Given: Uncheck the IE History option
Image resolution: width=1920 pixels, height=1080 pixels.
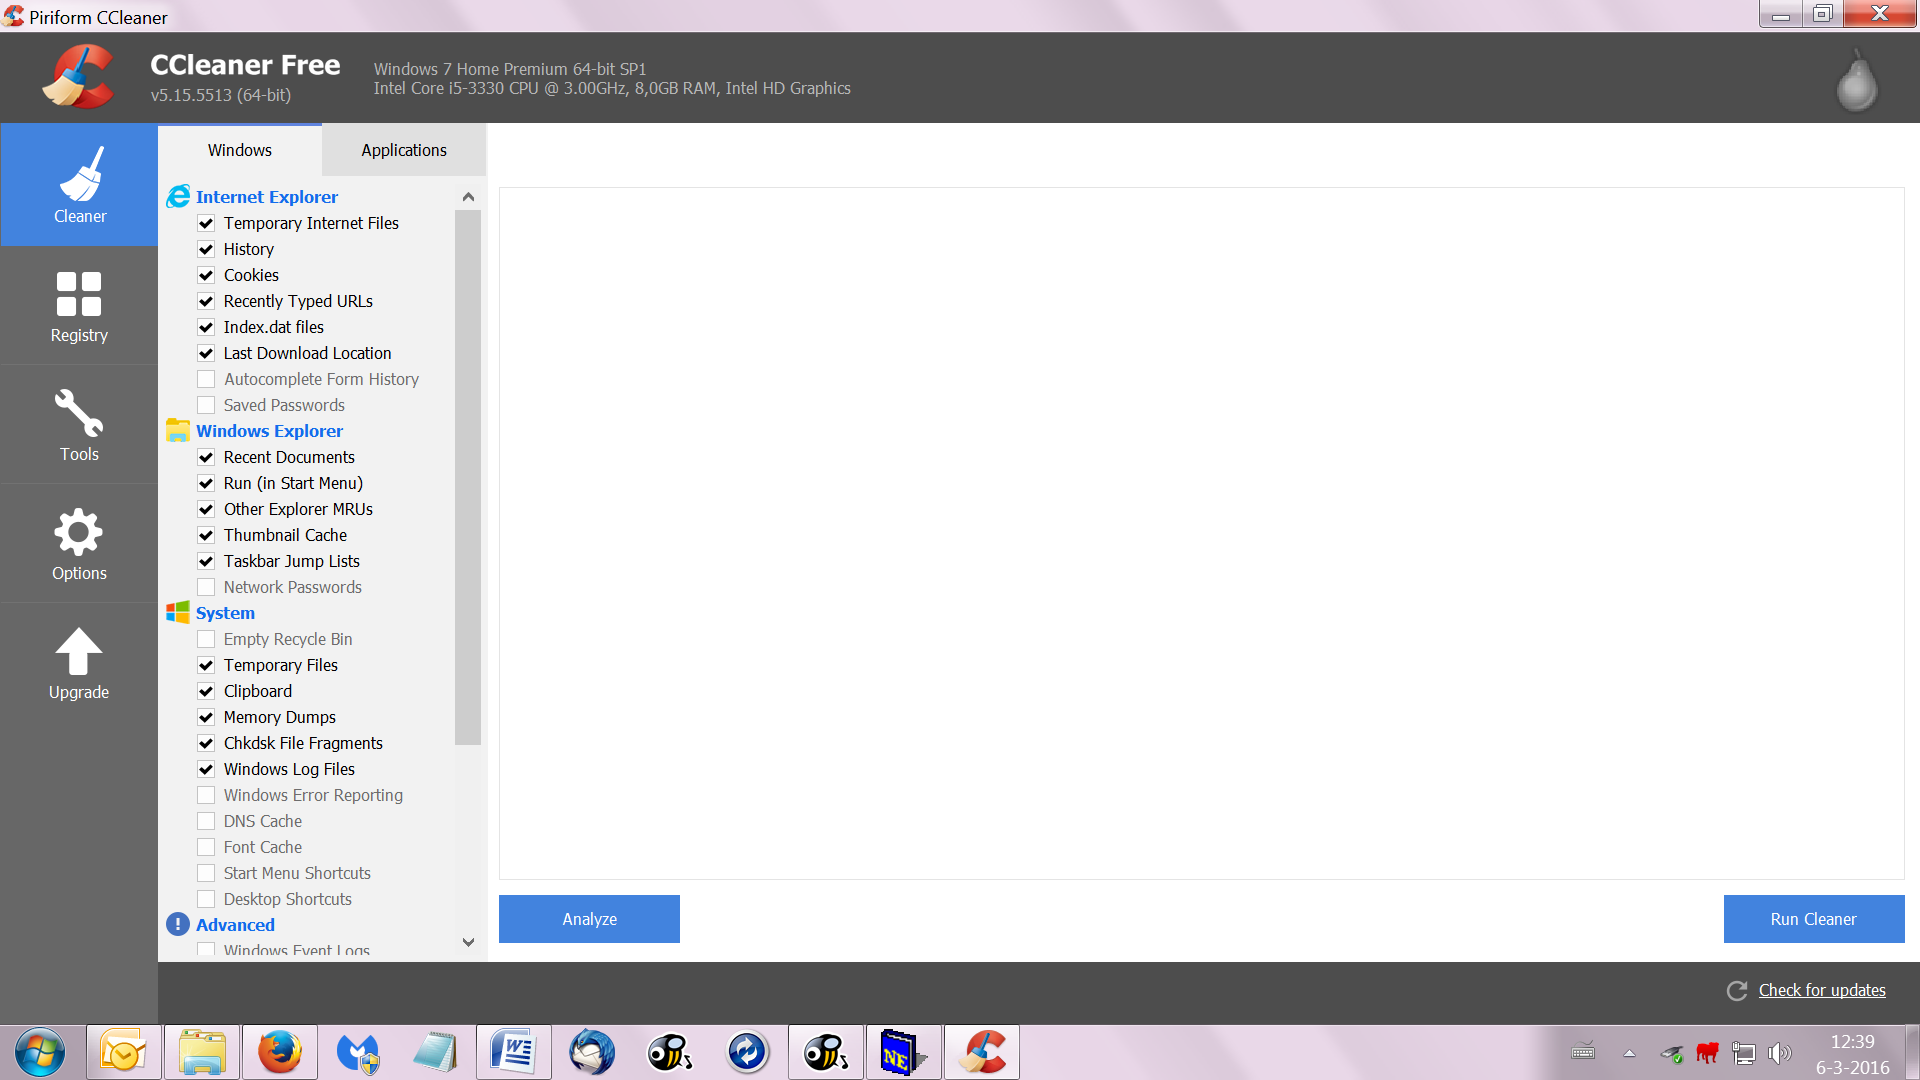Looking at the screenshot, I should (x=206, y=249).
